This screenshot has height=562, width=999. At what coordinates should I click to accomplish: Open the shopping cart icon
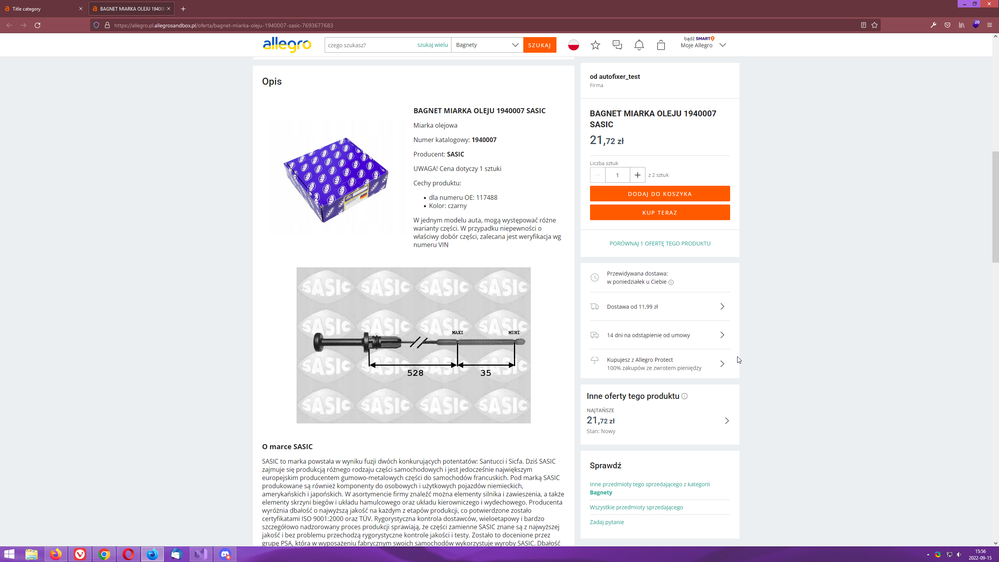(x=661, y=45)
